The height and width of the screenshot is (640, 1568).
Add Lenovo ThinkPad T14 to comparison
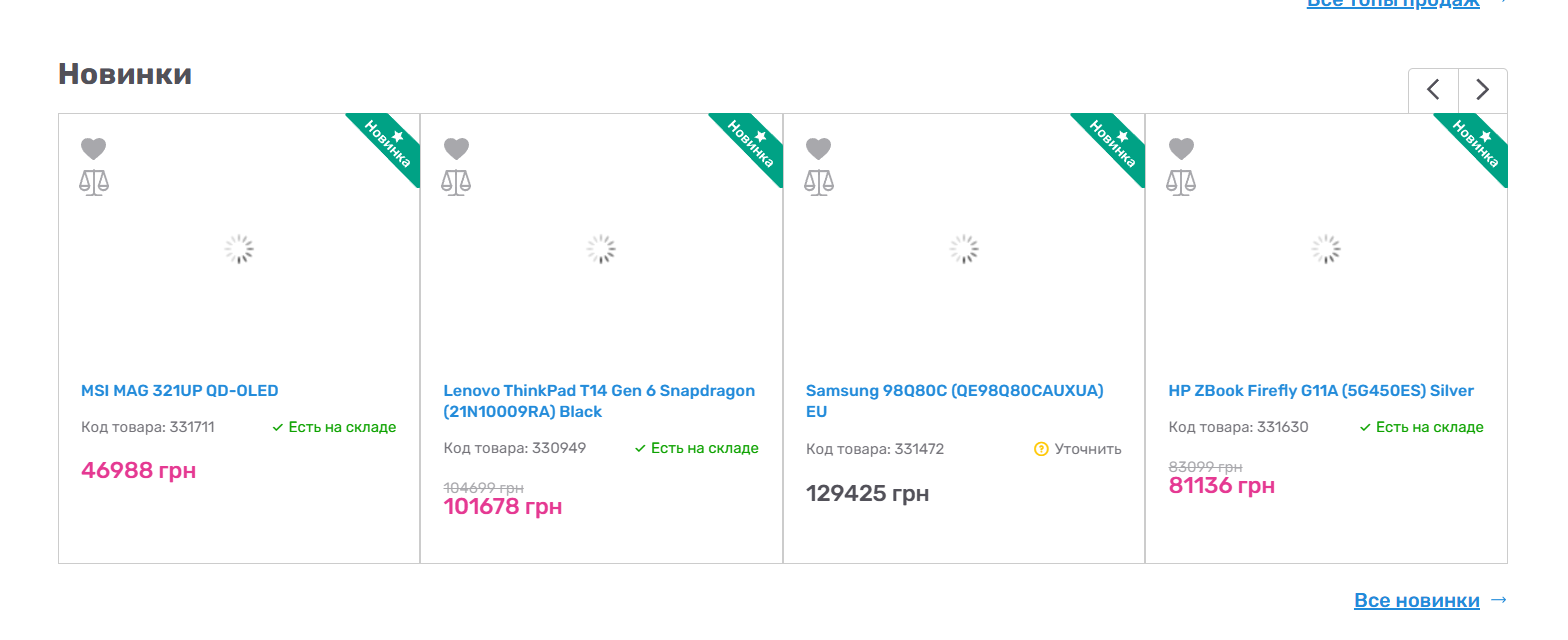click(456, 182)
